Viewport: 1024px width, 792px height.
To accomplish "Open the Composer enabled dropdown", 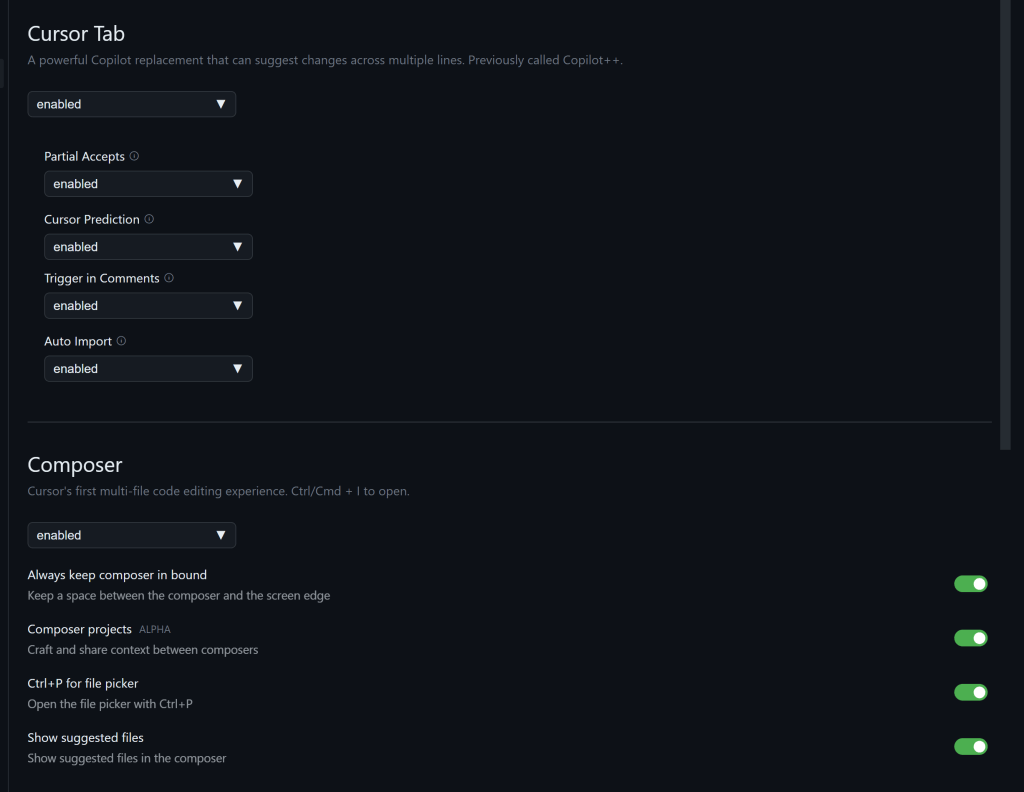I will [x=132, y=535].
